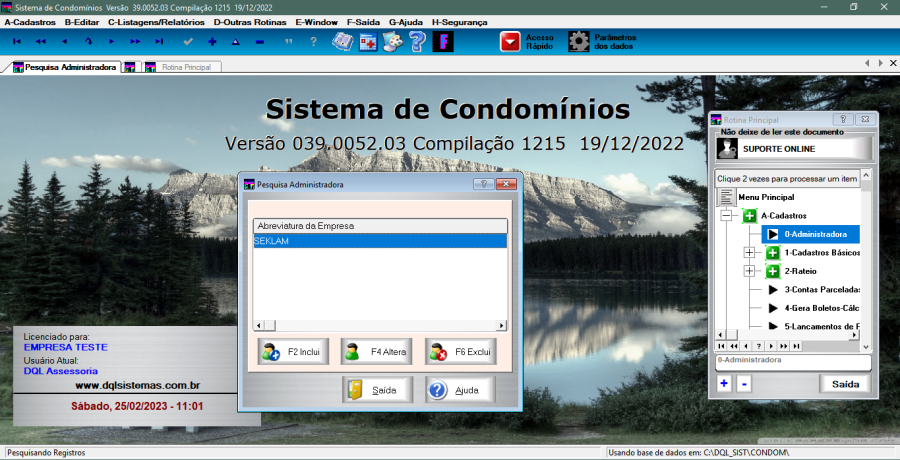
Task: Click the paint palette toolbar icon
Action: click(x=394, y=42)
